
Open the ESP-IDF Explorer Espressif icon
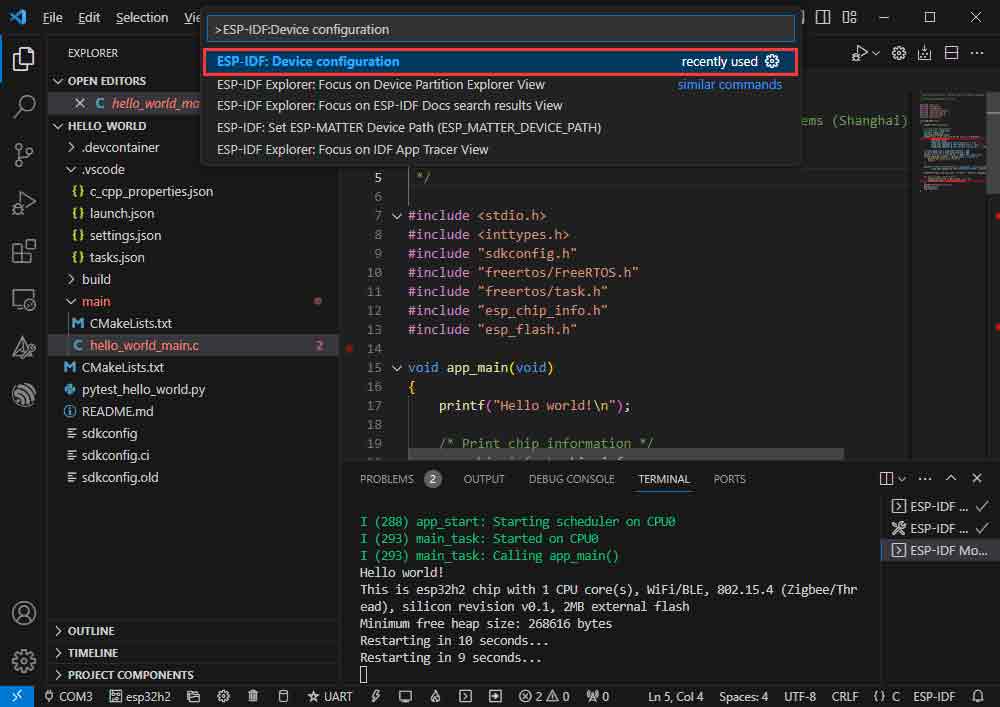point(24,395)
